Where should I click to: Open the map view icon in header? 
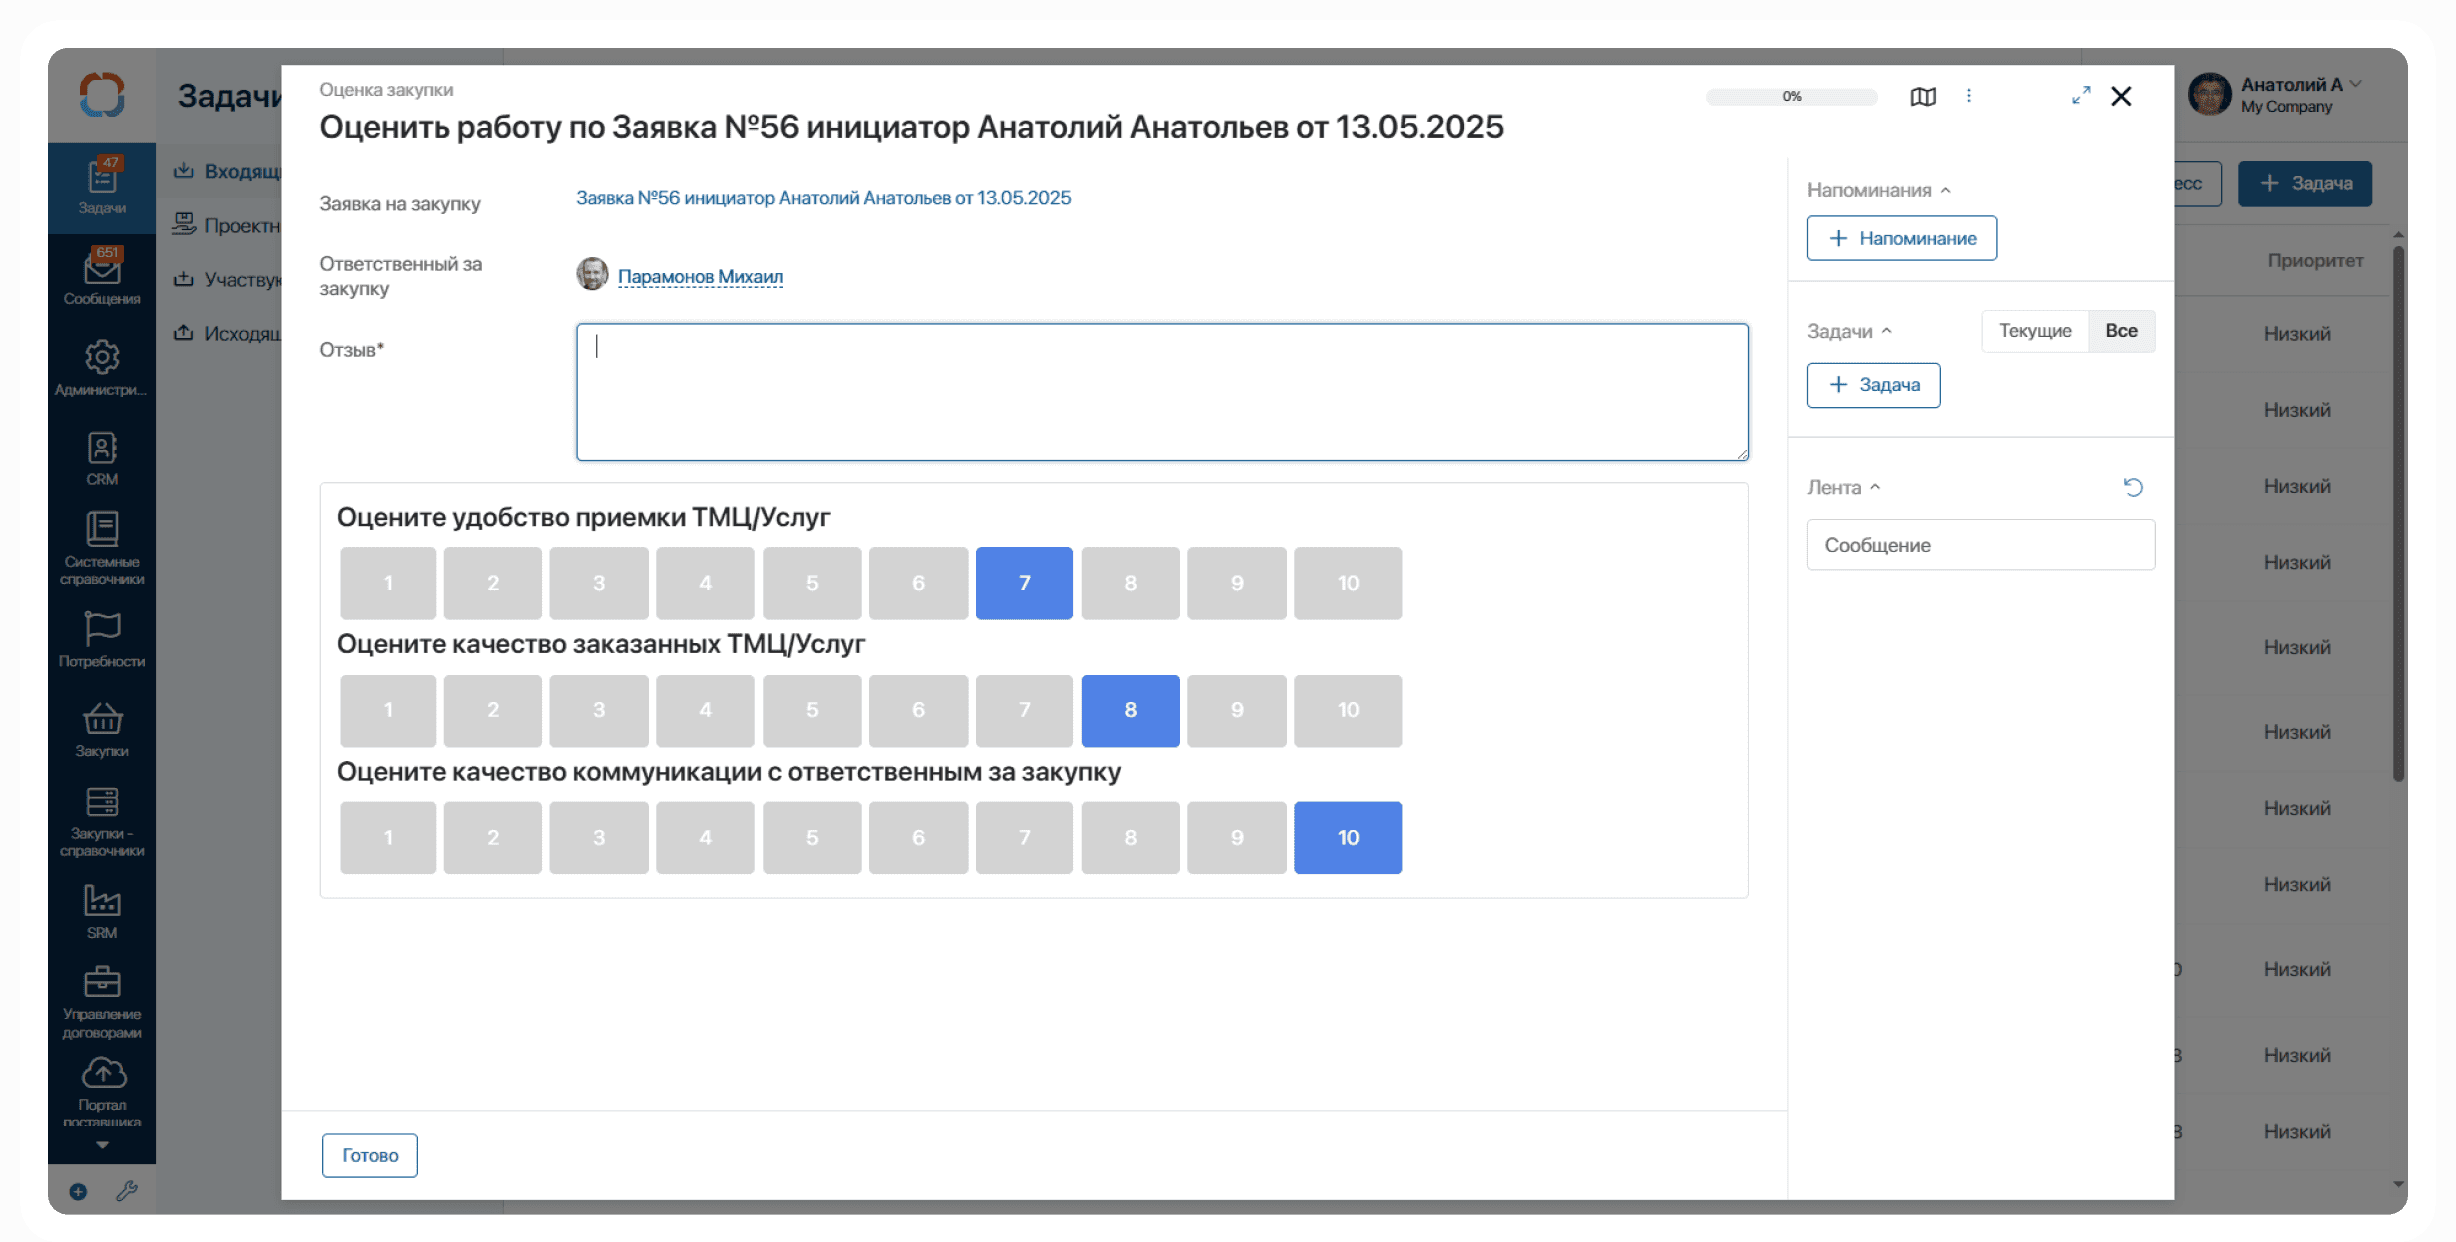point(1922,97)
